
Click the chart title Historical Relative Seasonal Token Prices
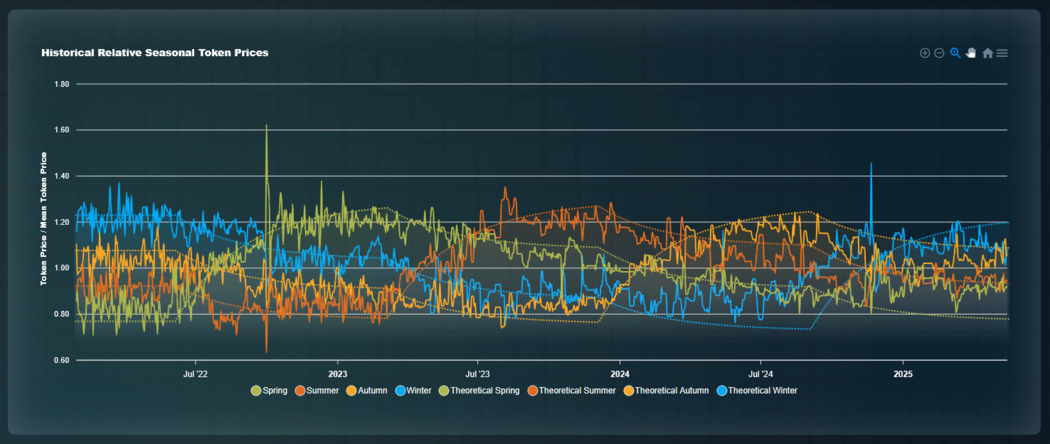coord(154,52)
